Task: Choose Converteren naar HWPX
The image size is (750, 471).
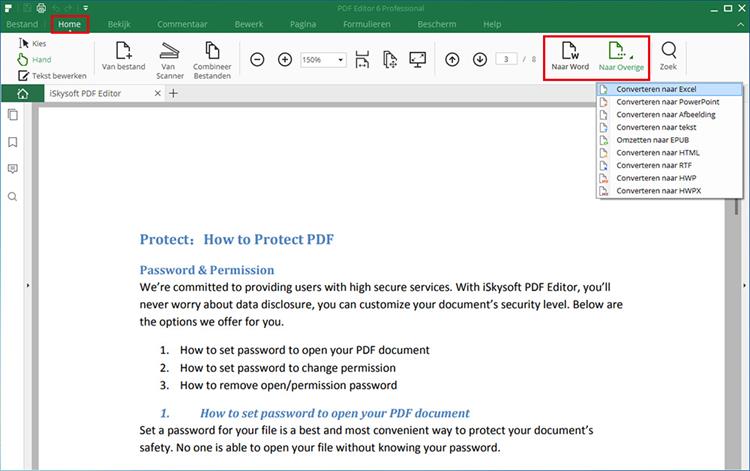Action: [x=670, y=191]
